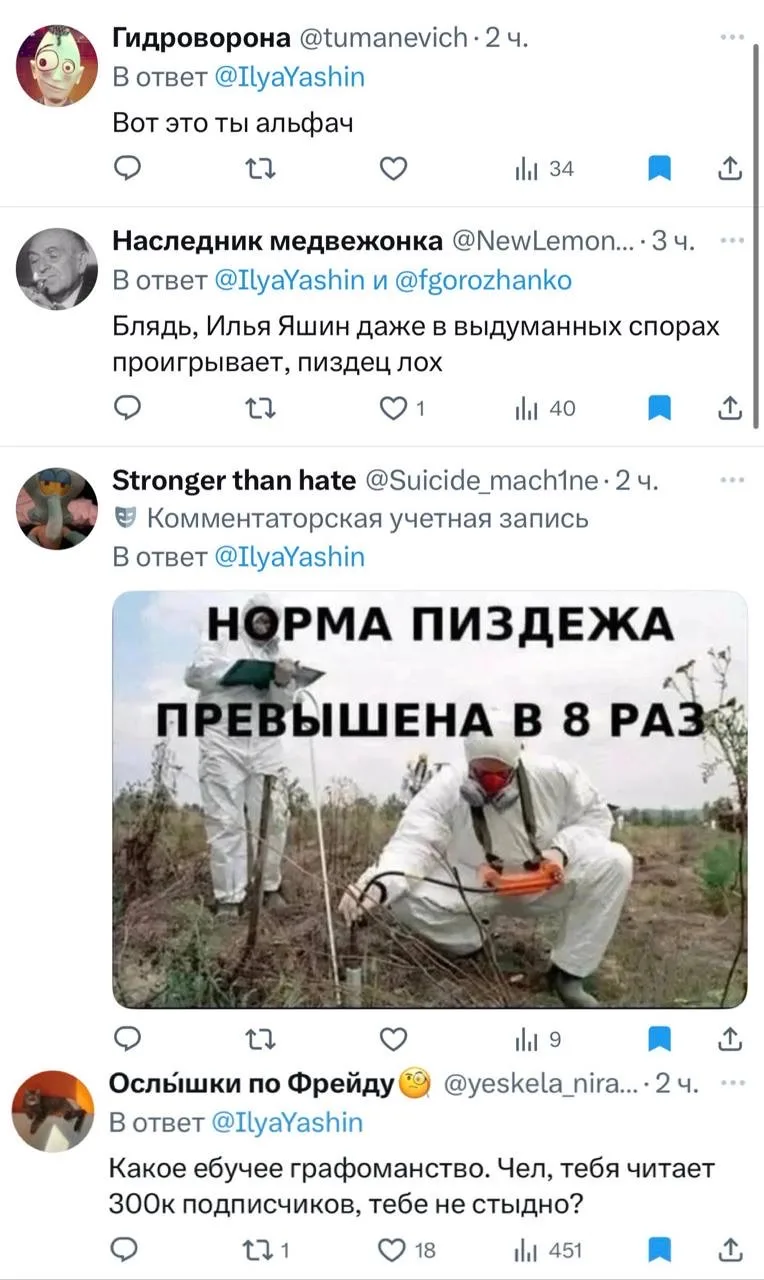
Task: Reply to Наследник медвежонка's tweet
Action: (x=127, y=408)
